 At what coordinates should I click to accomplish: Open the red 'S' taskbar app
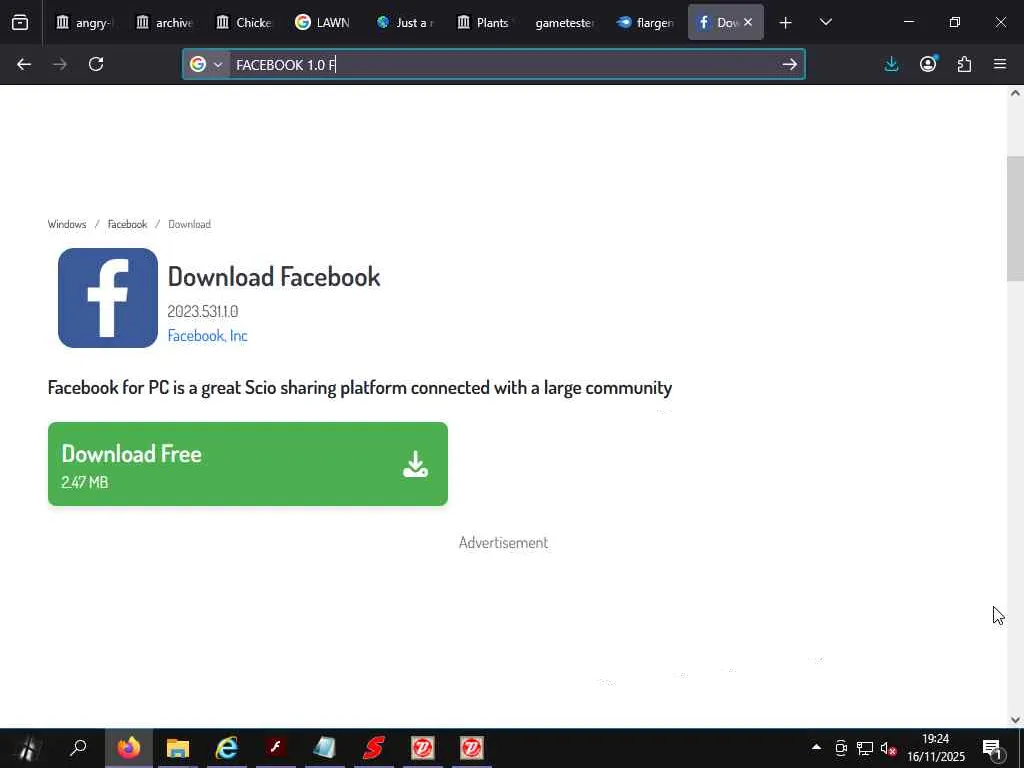click(374, 748)
